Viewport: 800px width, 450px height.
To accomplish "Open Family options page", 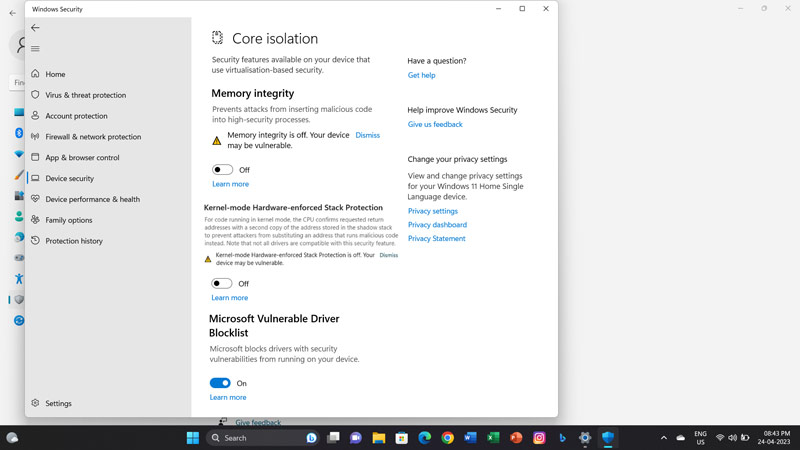I will click(69, 220).
